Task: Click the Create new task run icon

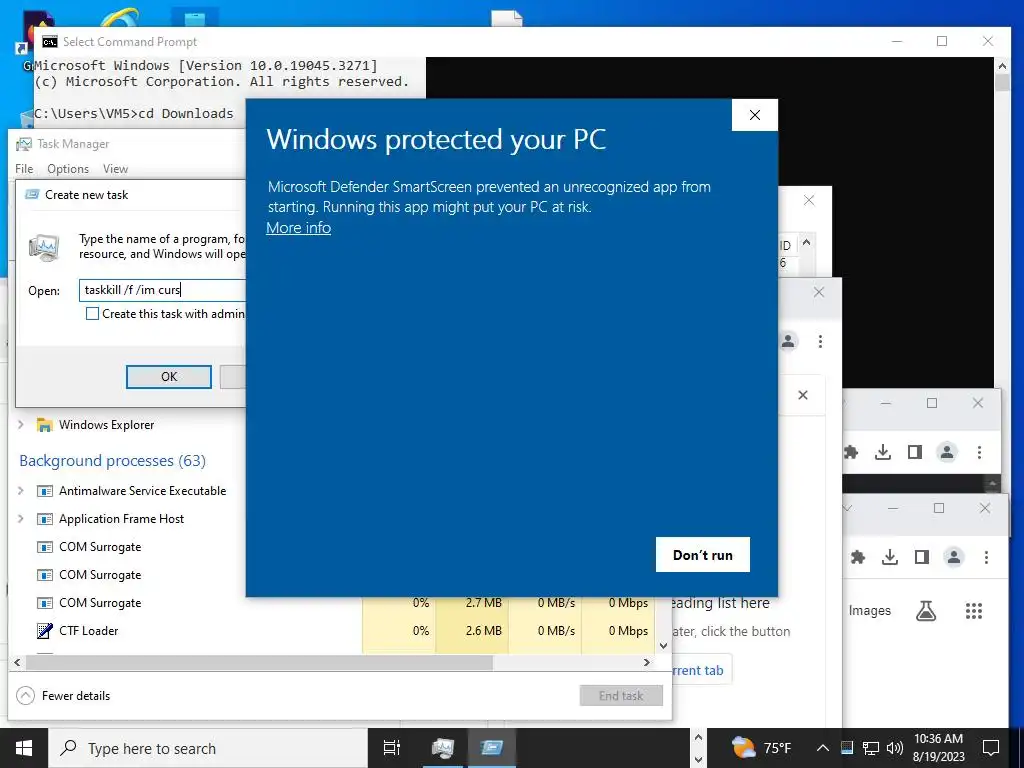Action: pyautogui.click(x=33, y=195)
